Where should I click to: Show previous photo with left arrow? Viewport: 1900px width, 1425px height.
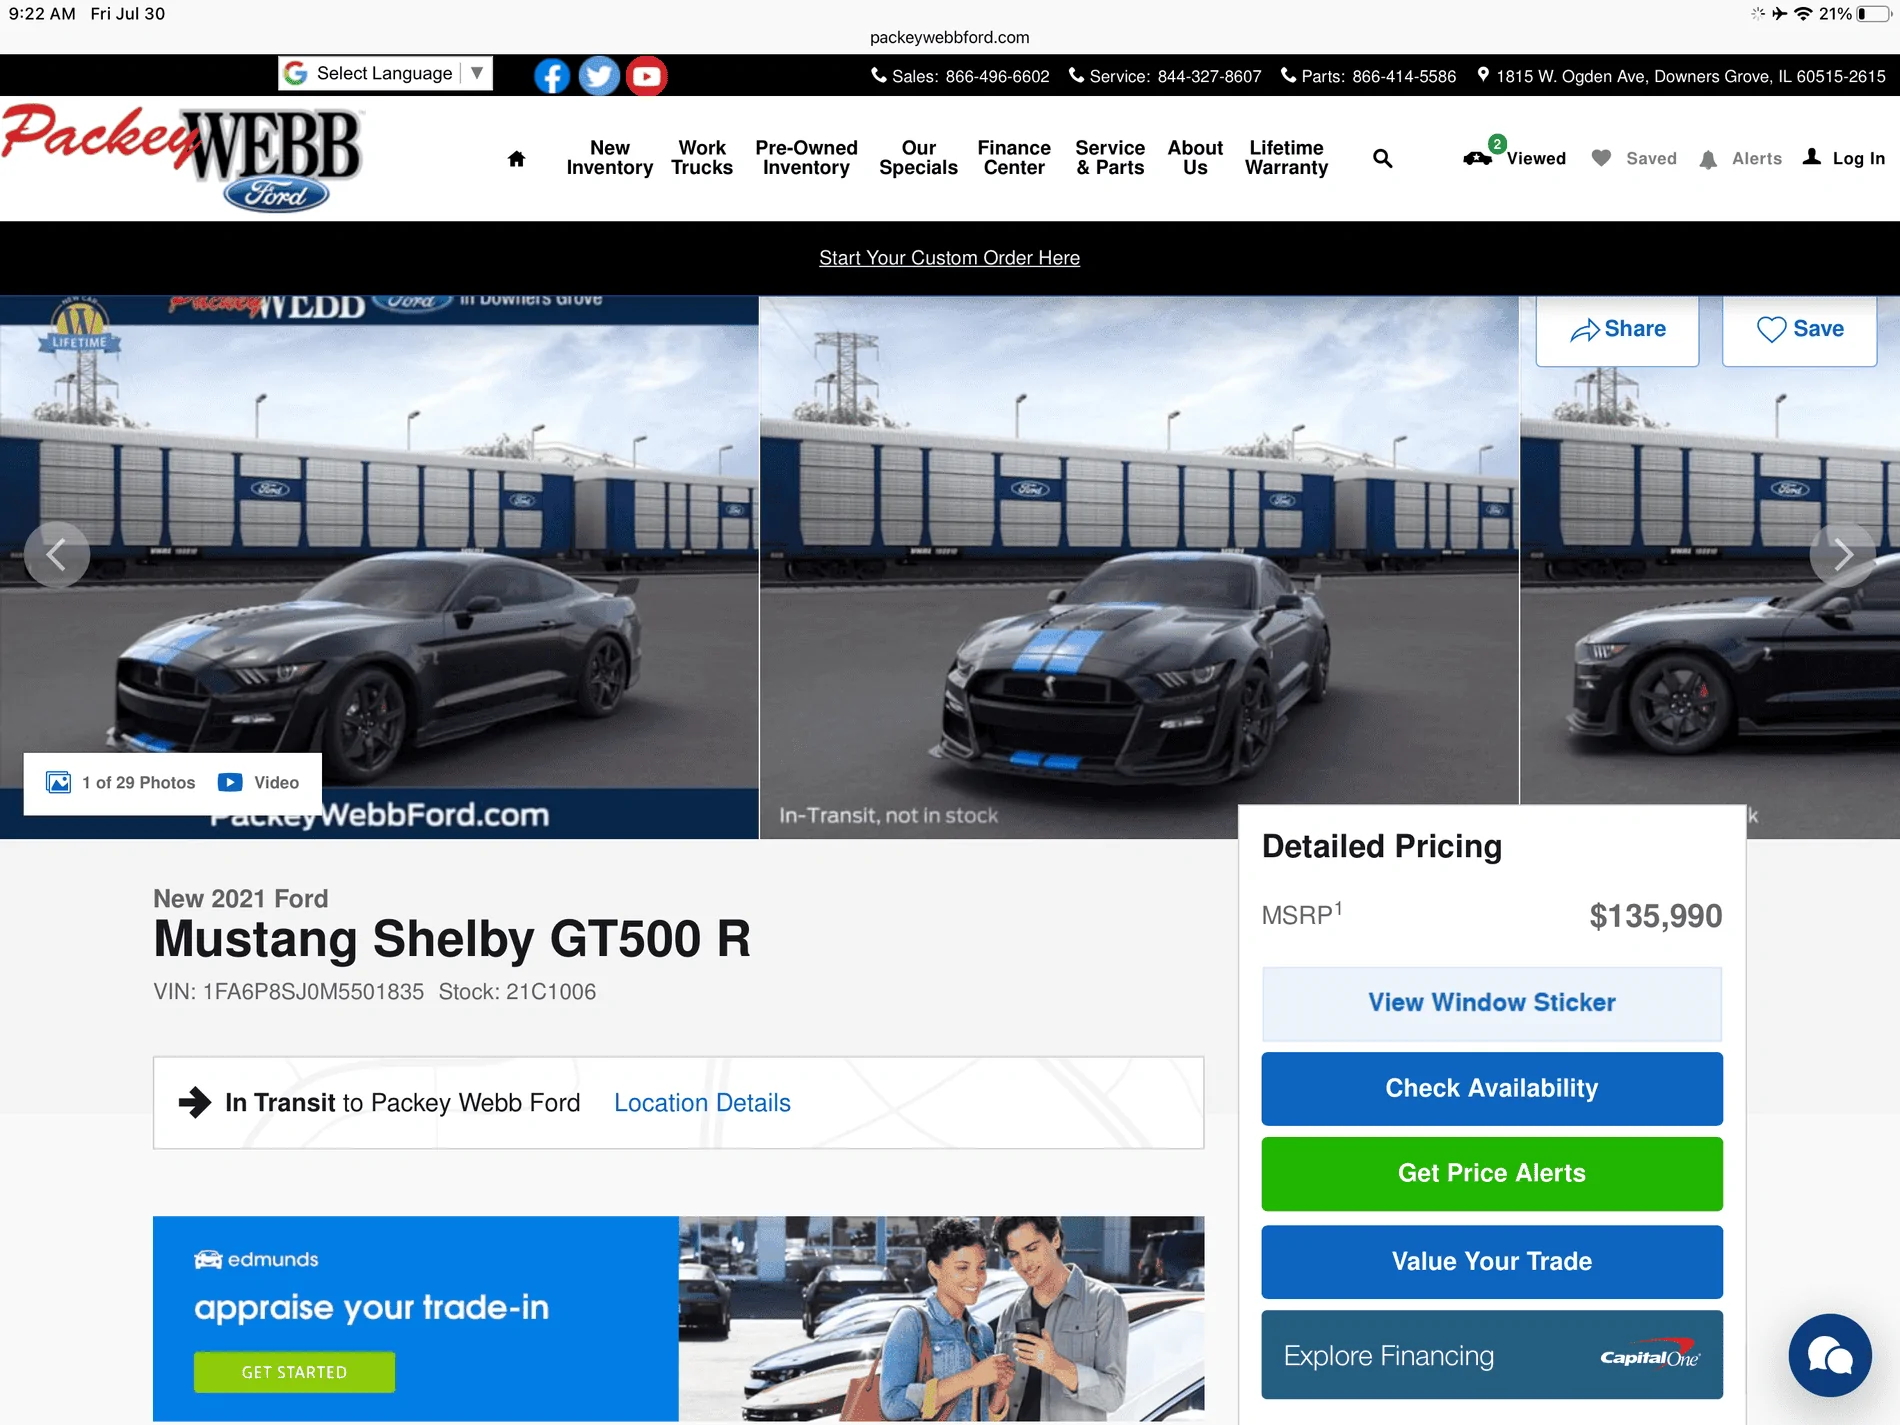coord(57,554)
